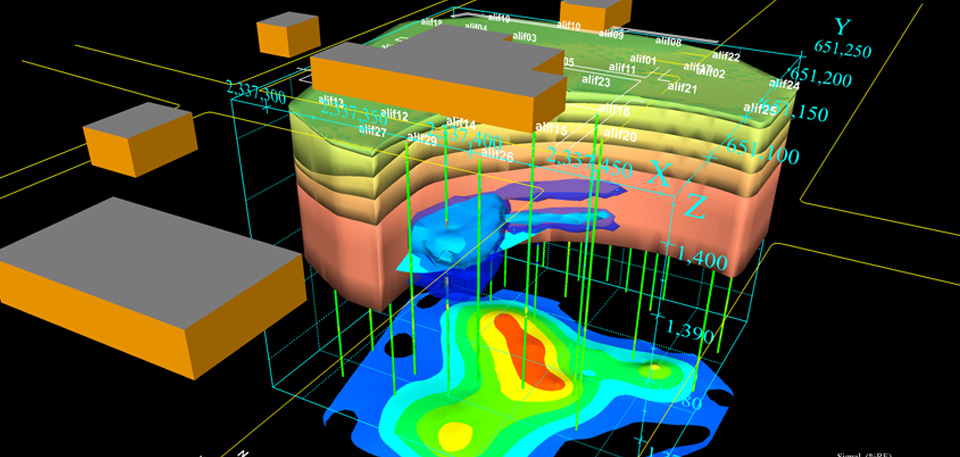
Task: Select the alif25 borehole label
Action: click(761, 108)
